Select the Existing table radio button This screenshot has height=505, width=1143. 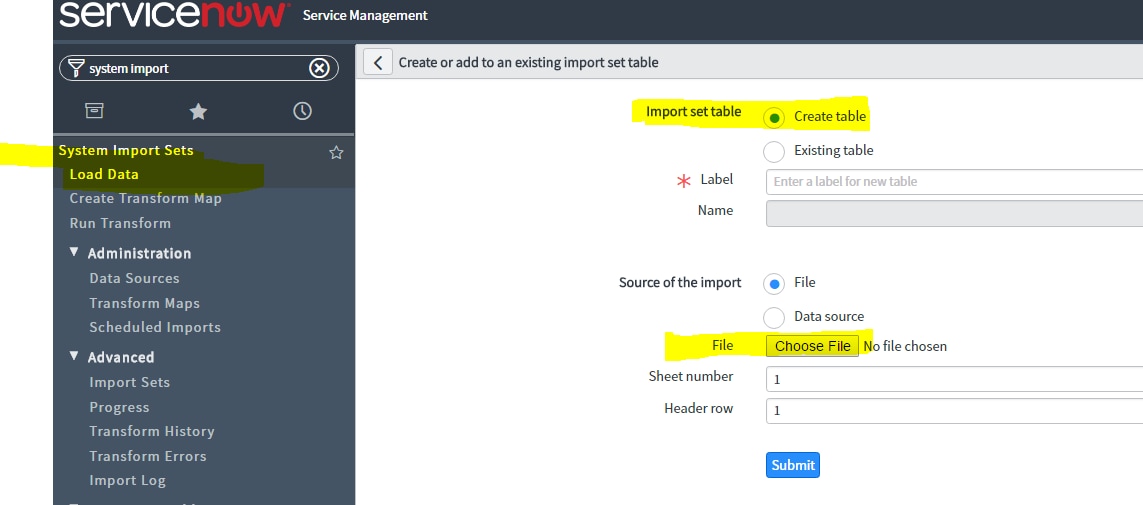pyautogui.click(x=774, y=151)
